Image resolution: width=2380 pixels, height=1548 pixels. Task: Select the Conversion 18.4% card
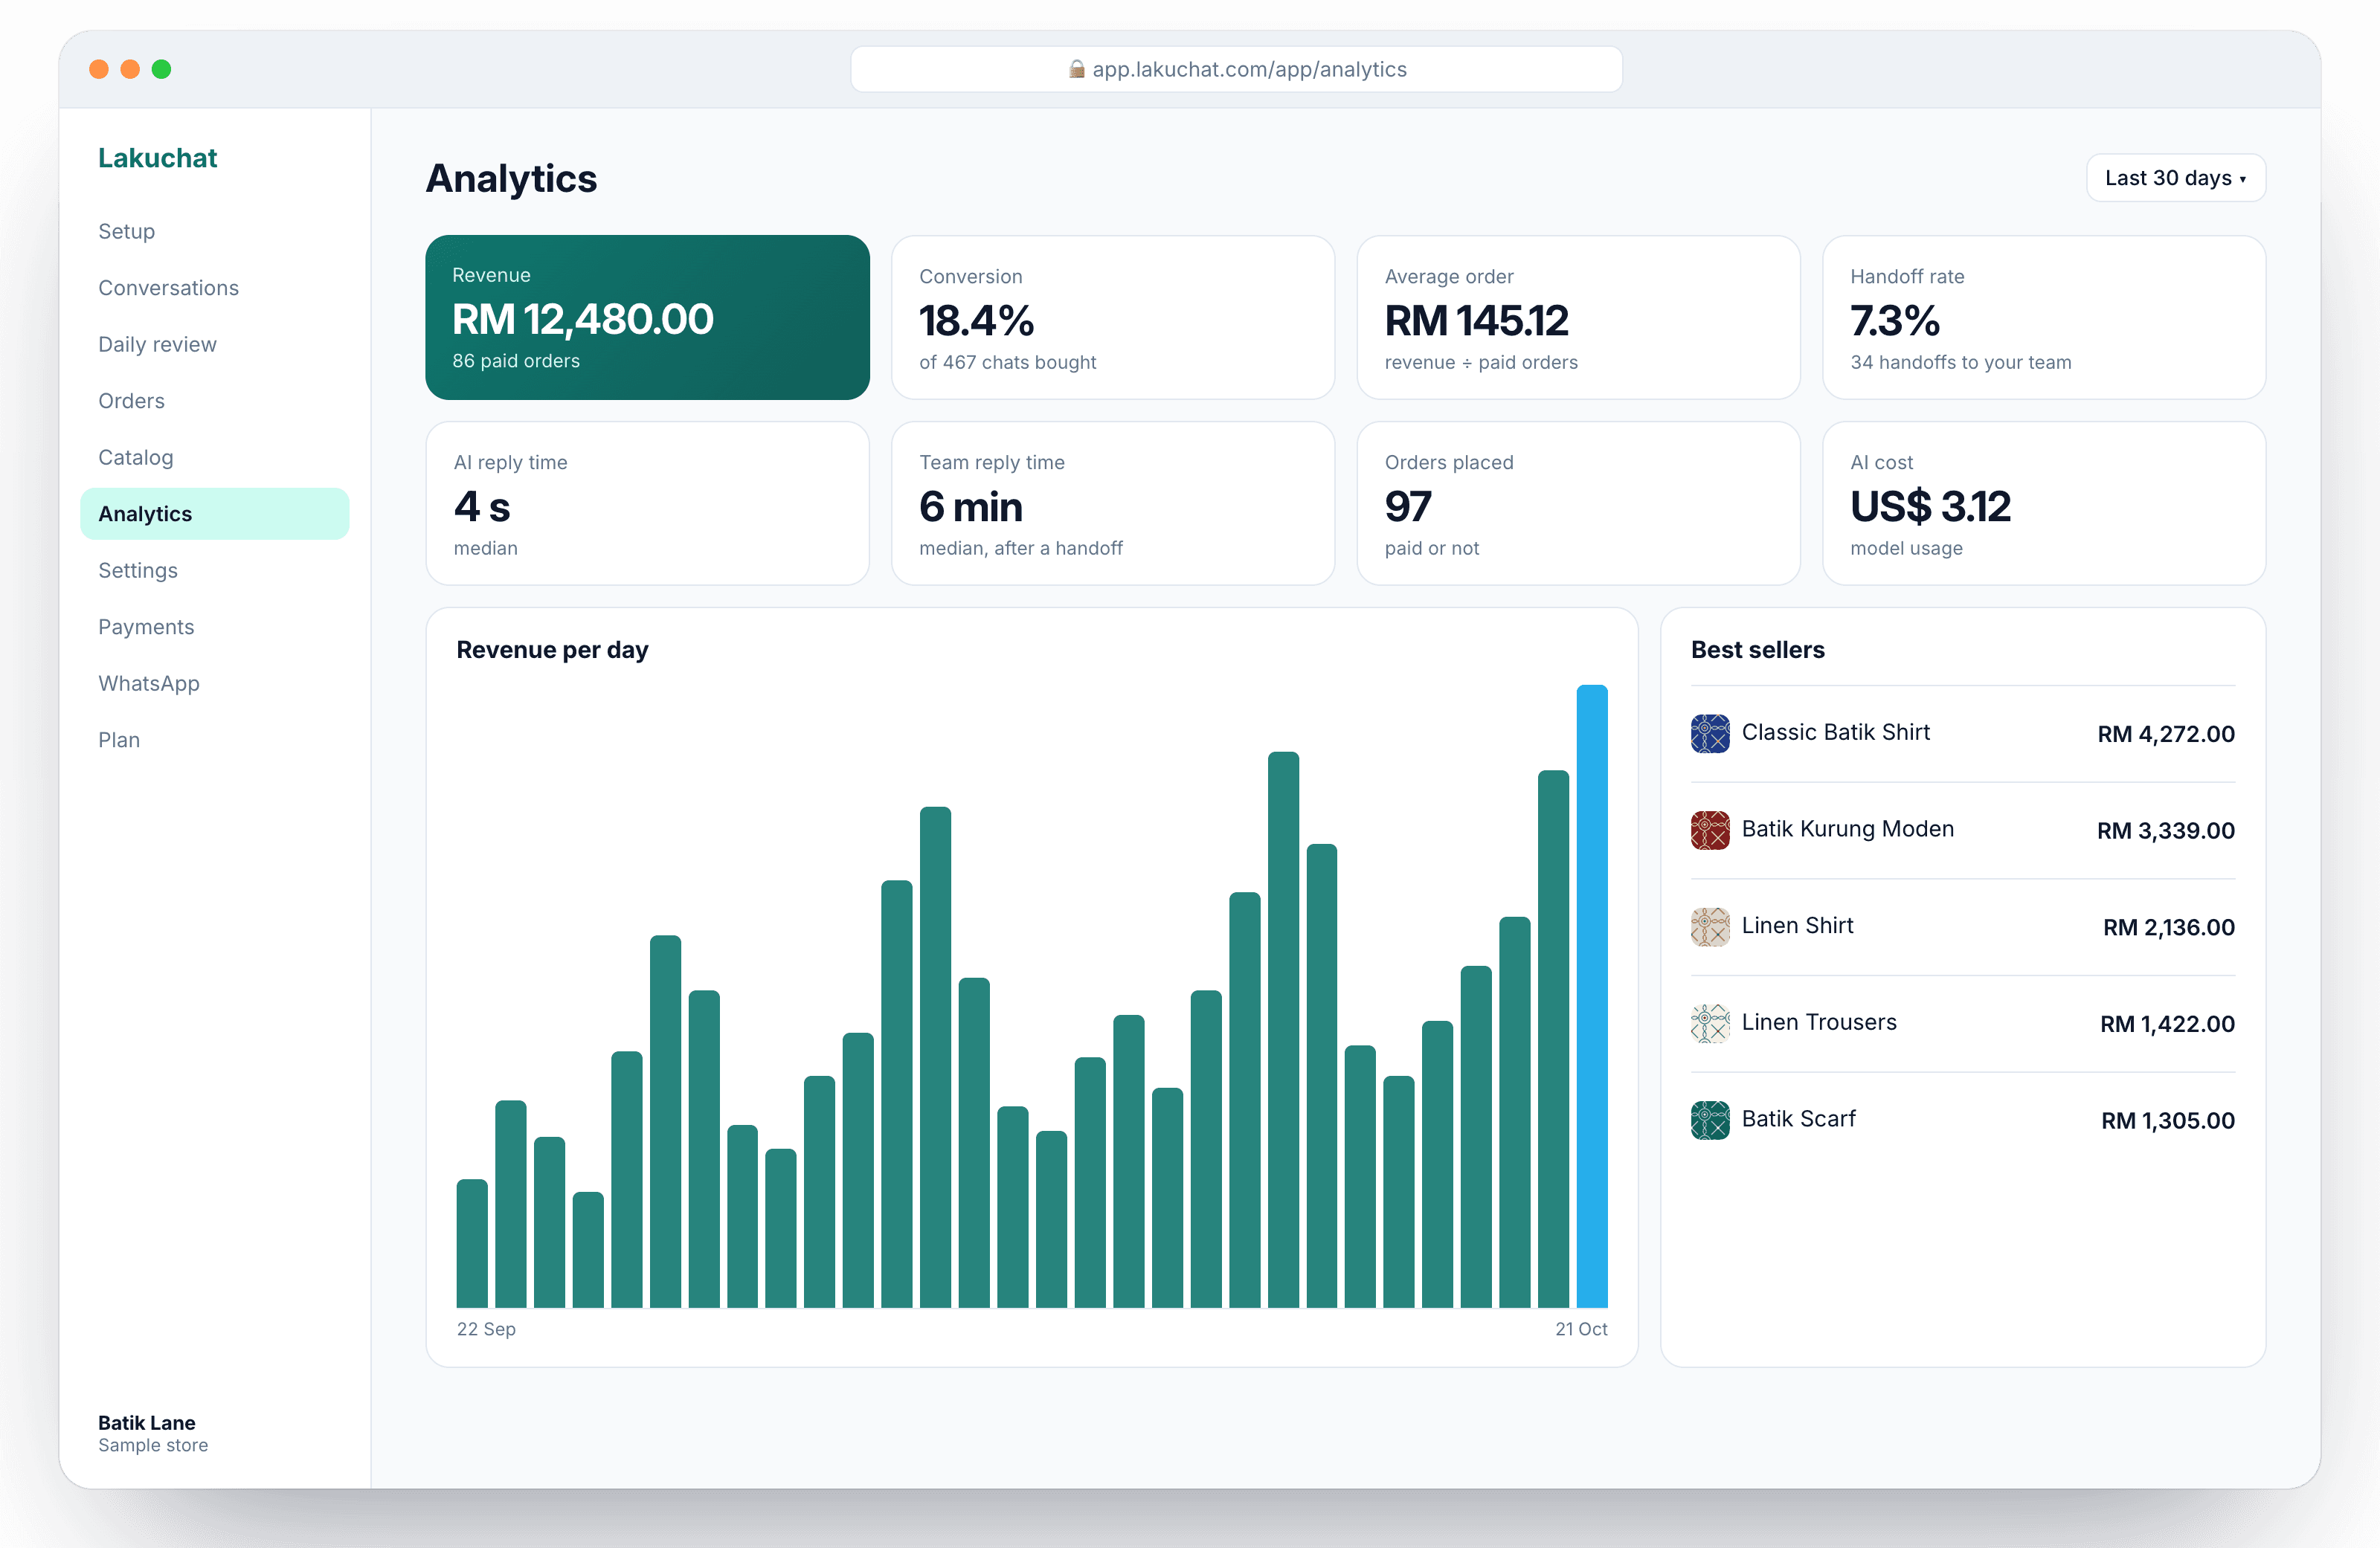1112,317
